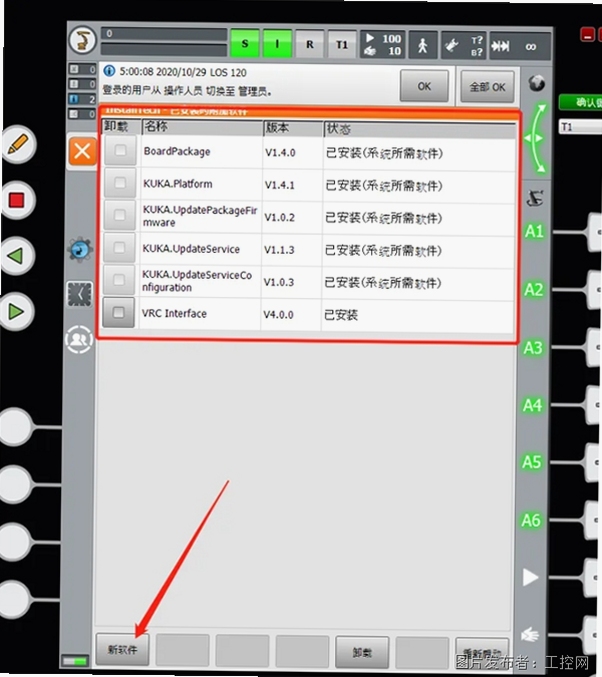Image resolution: width=602 pixels, height=677 pixels.
Task: Select the KUKA.Platform name cell
Action: tap(200, 184)
